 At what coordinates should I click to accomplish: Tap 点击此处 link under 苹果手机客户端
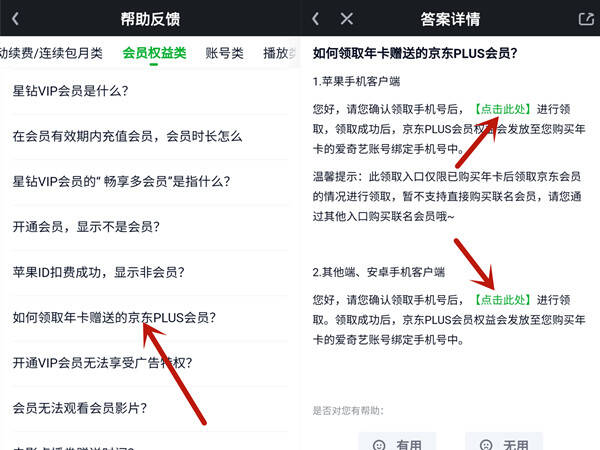(x=502, y=109)
